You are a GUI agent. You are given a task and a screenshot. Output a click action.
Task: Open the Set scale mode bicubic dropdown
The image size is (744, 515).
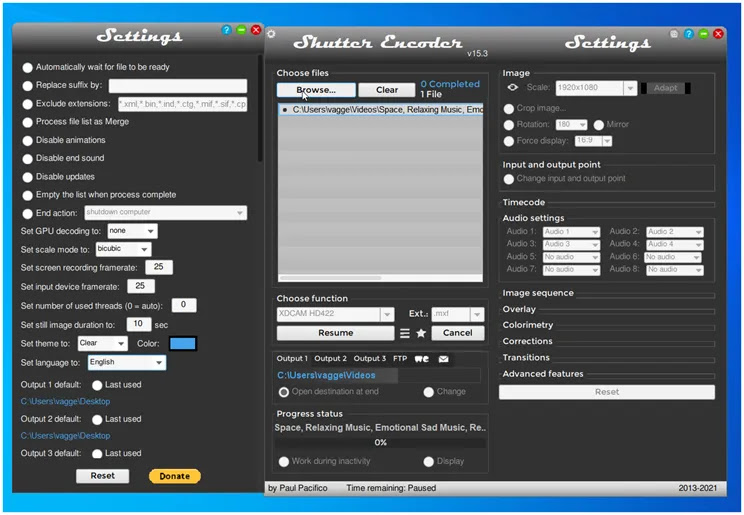coord(123,249)
